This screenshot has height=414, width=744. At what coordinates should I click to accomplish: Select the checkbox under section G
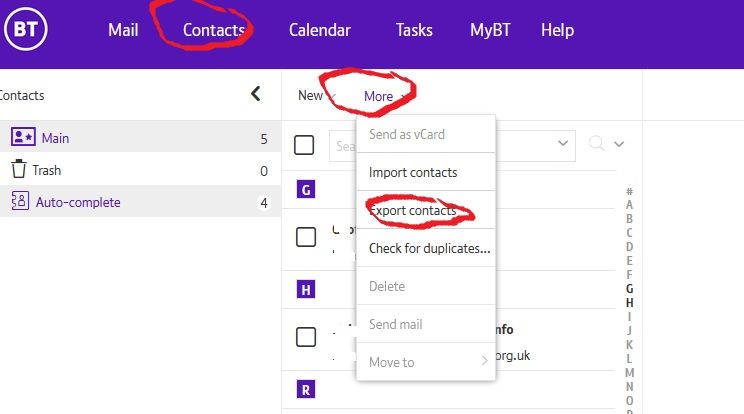[x=306, y=237]
